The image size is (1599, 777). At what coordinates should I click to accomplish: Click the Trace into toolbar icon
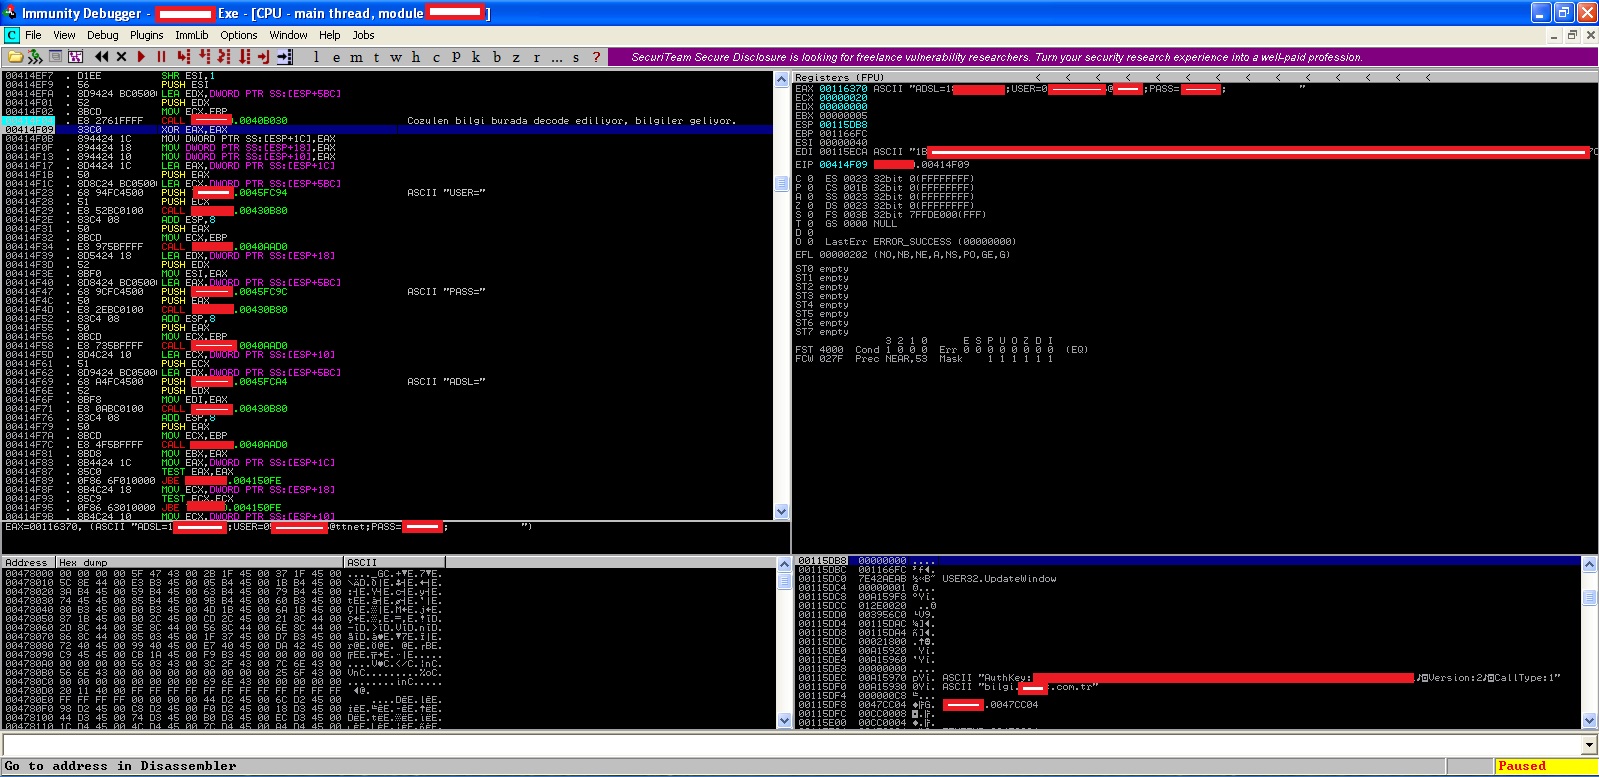tap(224, 57)
